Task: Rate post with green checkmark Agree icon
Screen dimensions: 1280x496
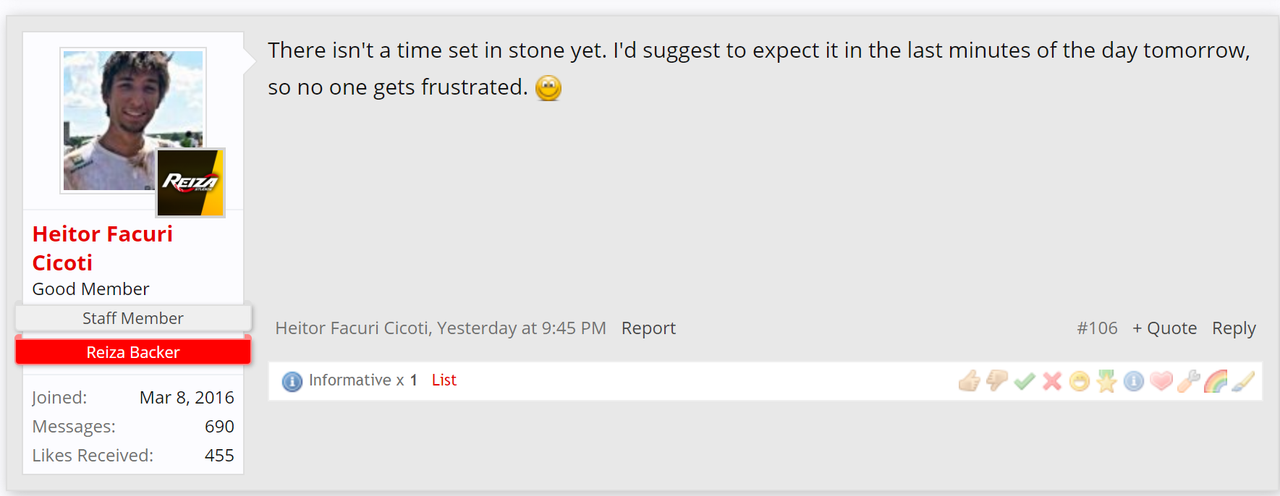Action: tap(1024, 381)
